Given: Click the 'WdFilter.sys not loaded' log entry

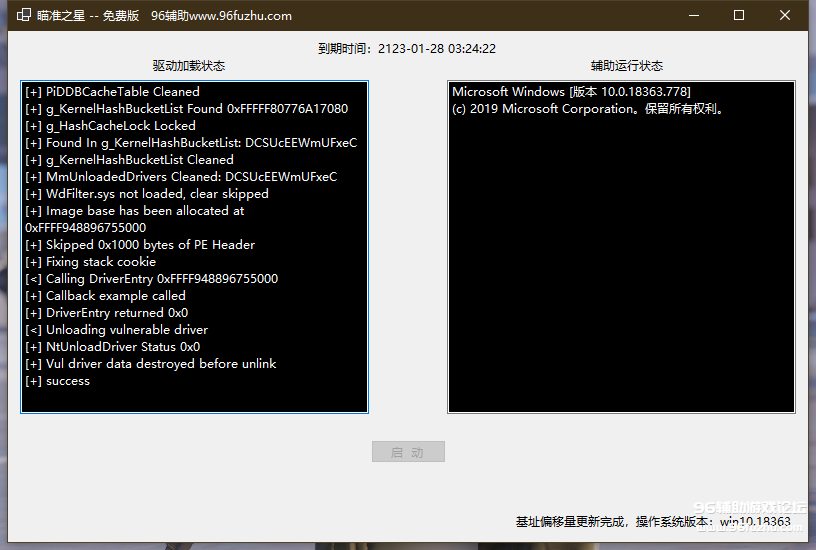Looking at the screenshot, I should 146,194.
